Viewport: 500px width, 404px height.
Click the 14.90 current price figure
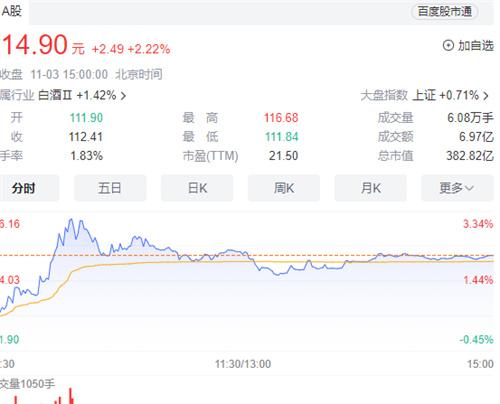pos(35,45)
